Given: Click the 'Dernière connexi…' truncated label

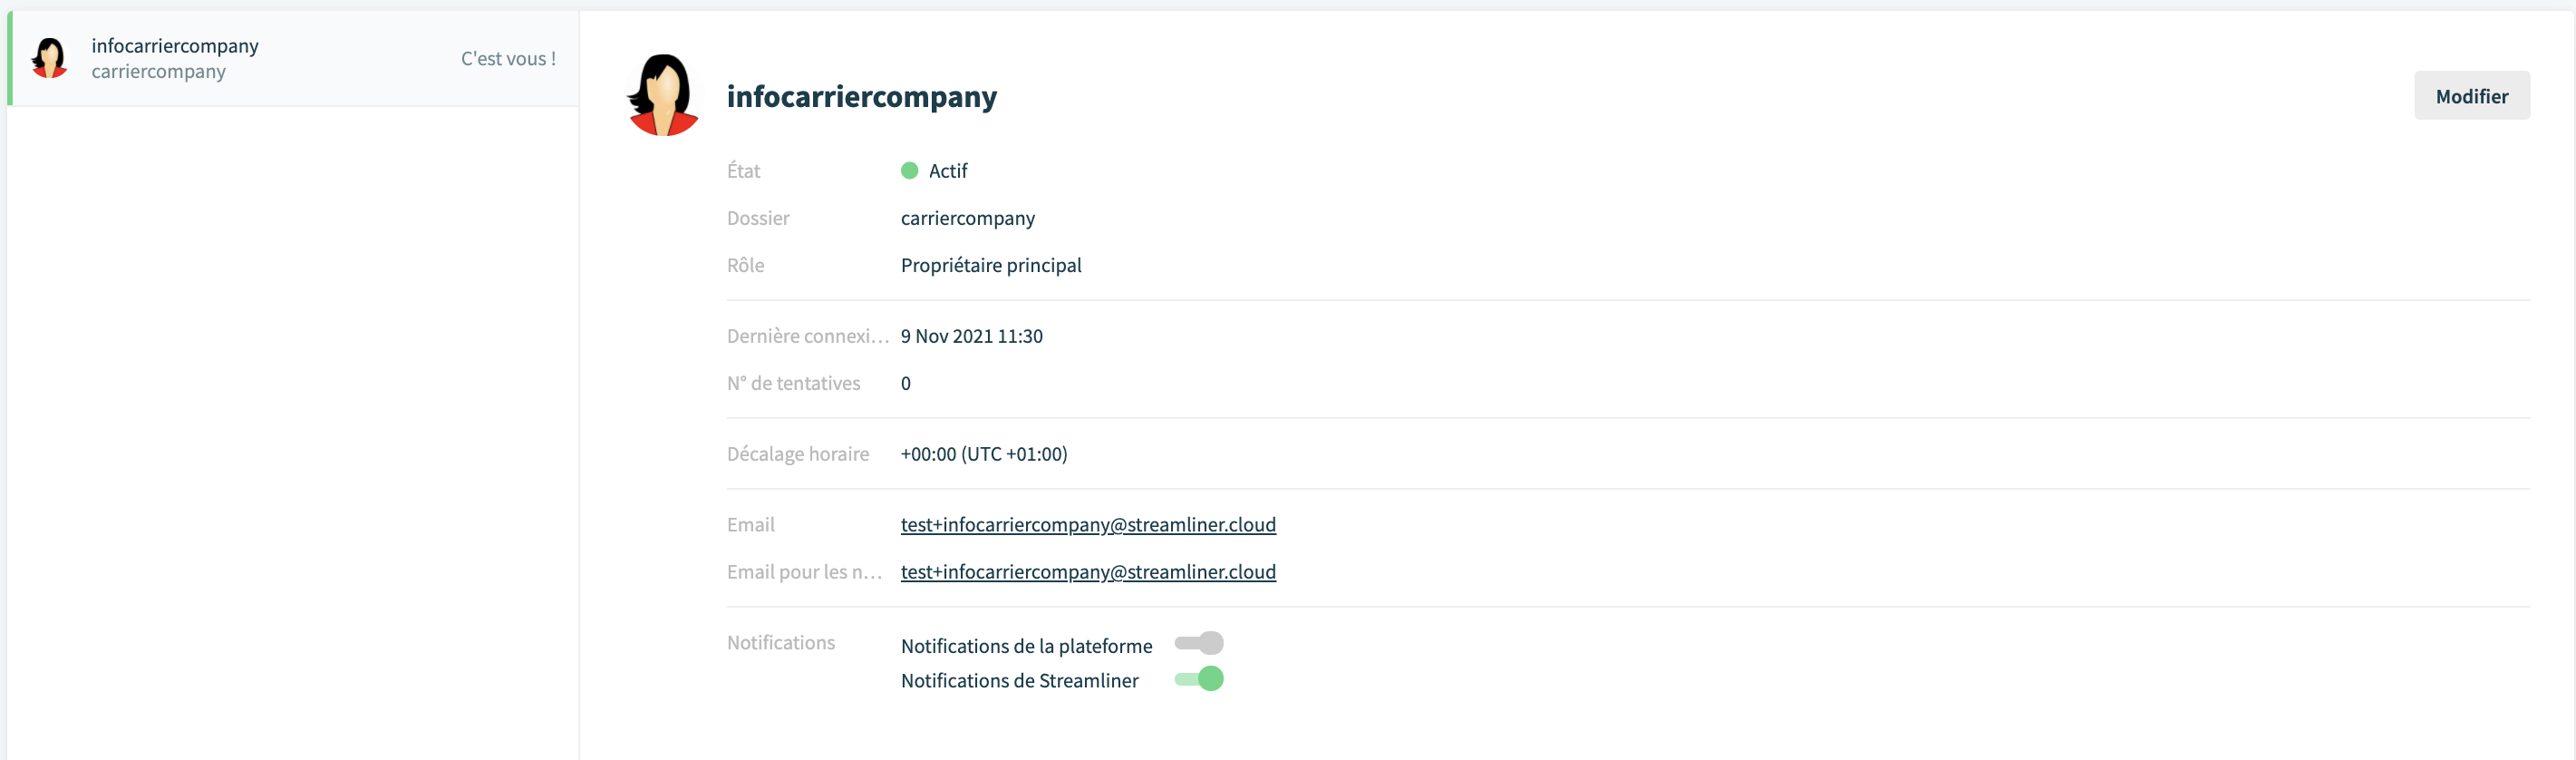Looking at the screenshot, I should pyautogui.click(x=808, y=337).
